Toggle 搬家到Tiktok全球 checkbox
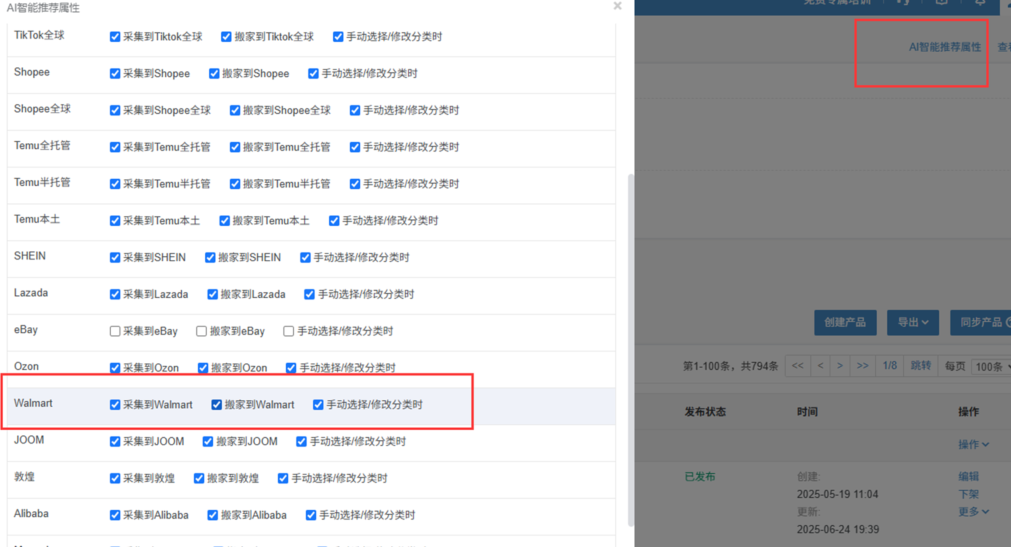This screenshot has height=547, width=1011. click(226, 37)
